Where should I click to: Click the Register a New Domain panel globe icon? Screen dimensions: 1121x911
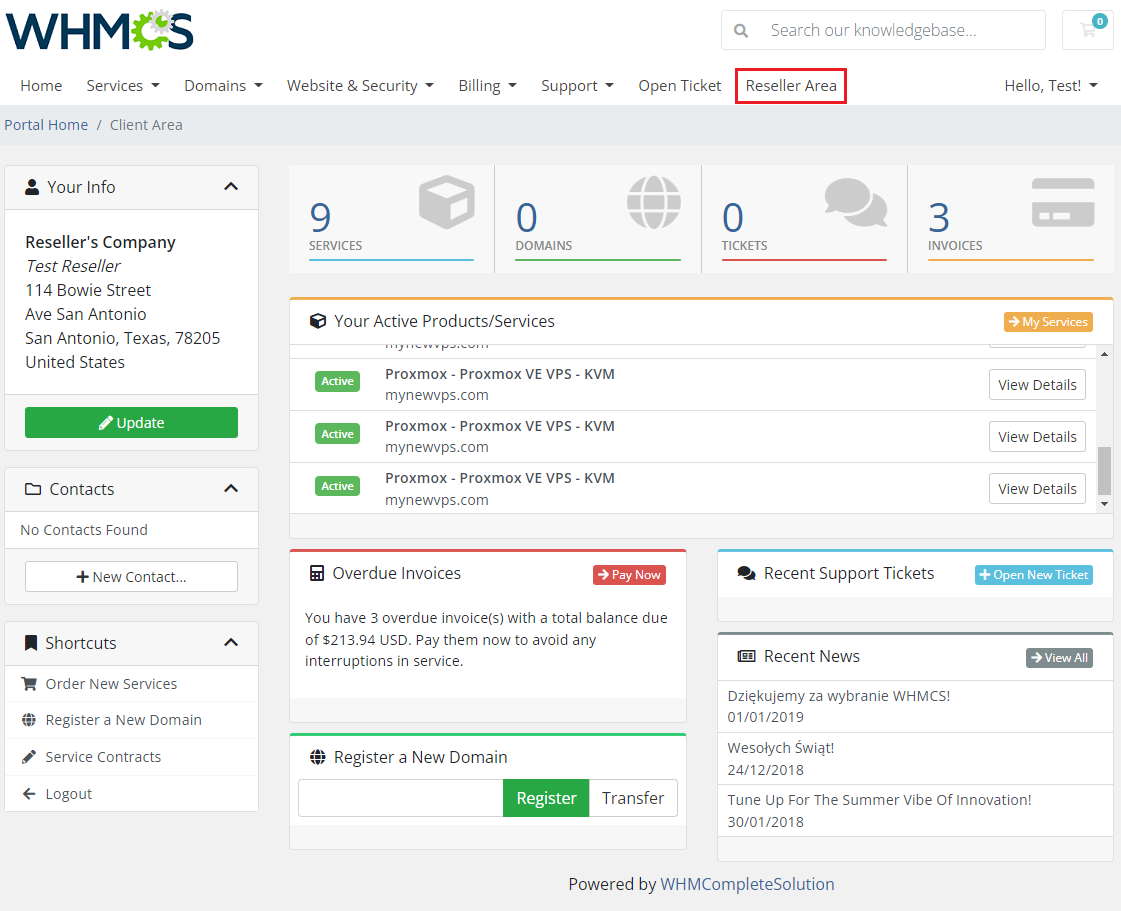[317, 757]
